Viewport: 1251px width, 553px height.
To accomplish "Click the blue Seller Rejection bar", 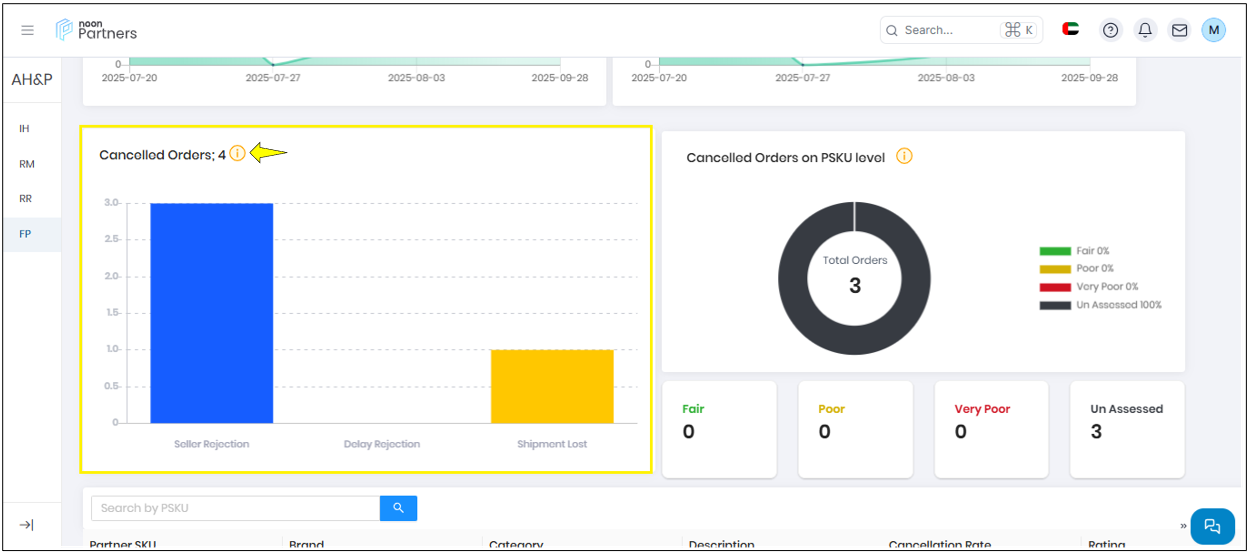I will coord(211,312).
